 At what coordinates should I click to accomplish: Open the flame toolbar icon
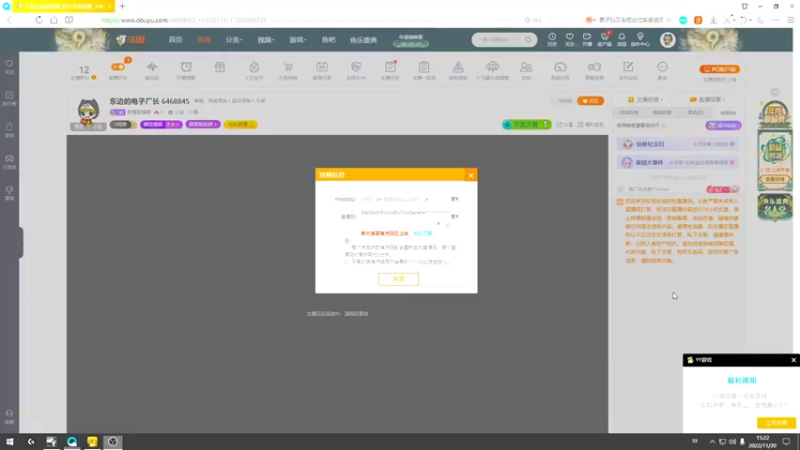(254, 67)
